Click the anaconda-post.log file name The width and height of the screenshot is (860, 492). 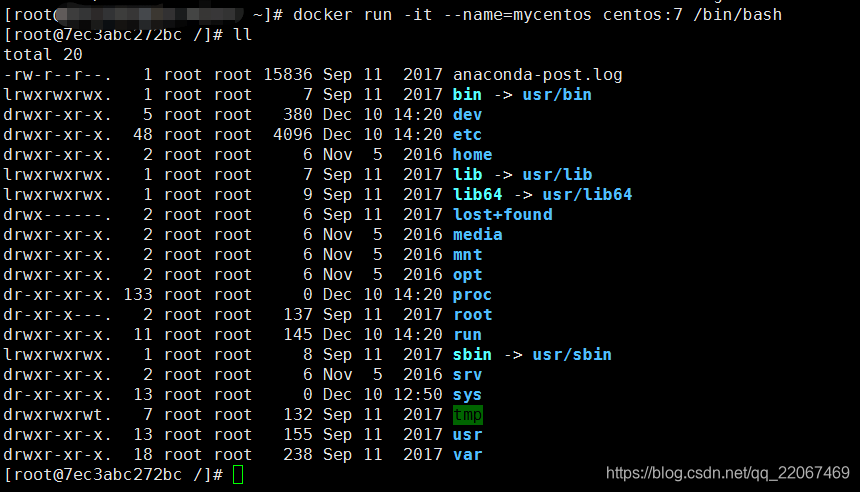click(x=538, y=75)
